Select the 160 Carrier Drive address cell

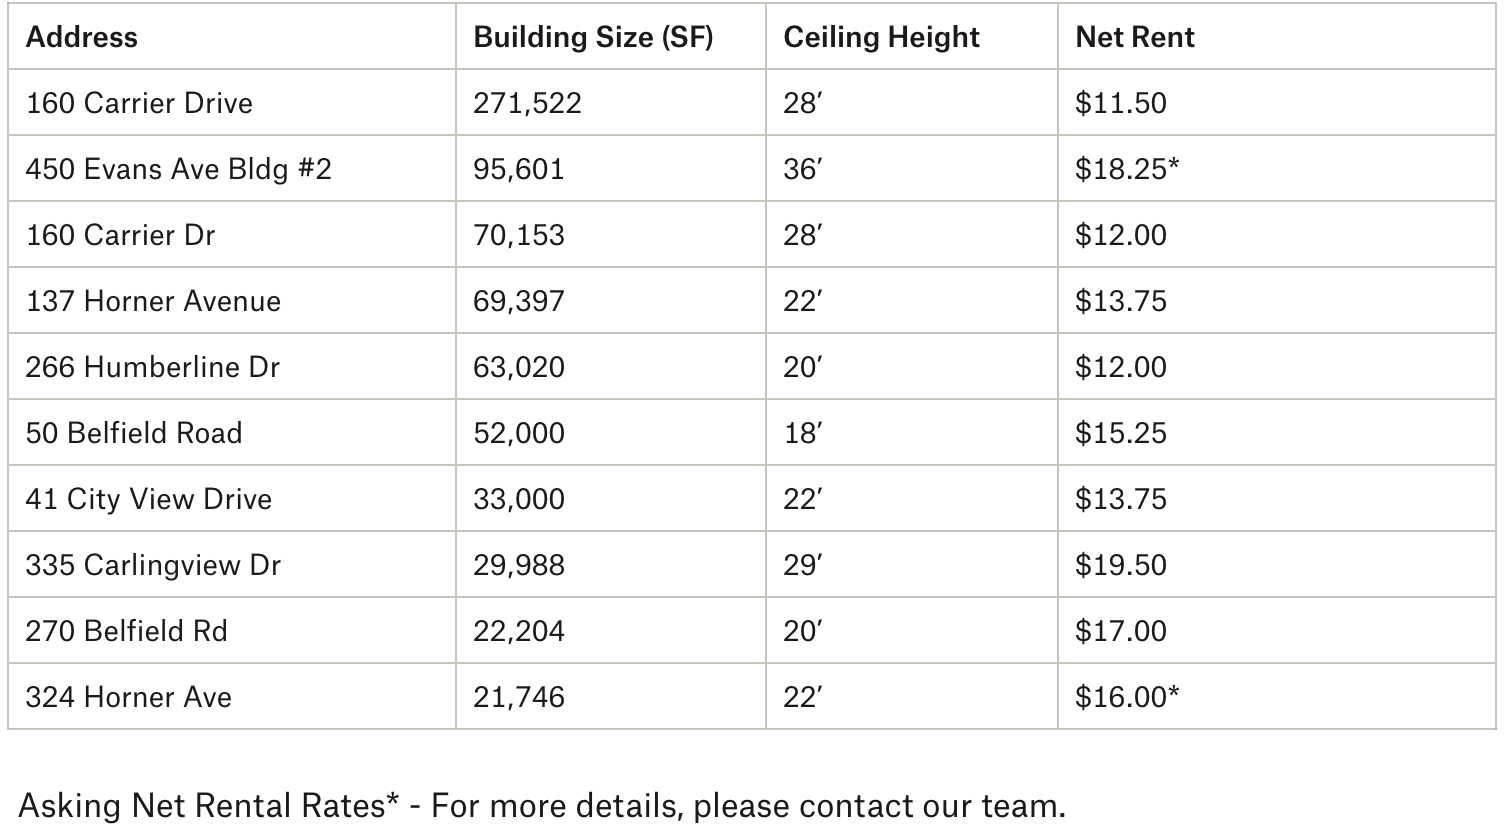[x=139, y=103]
